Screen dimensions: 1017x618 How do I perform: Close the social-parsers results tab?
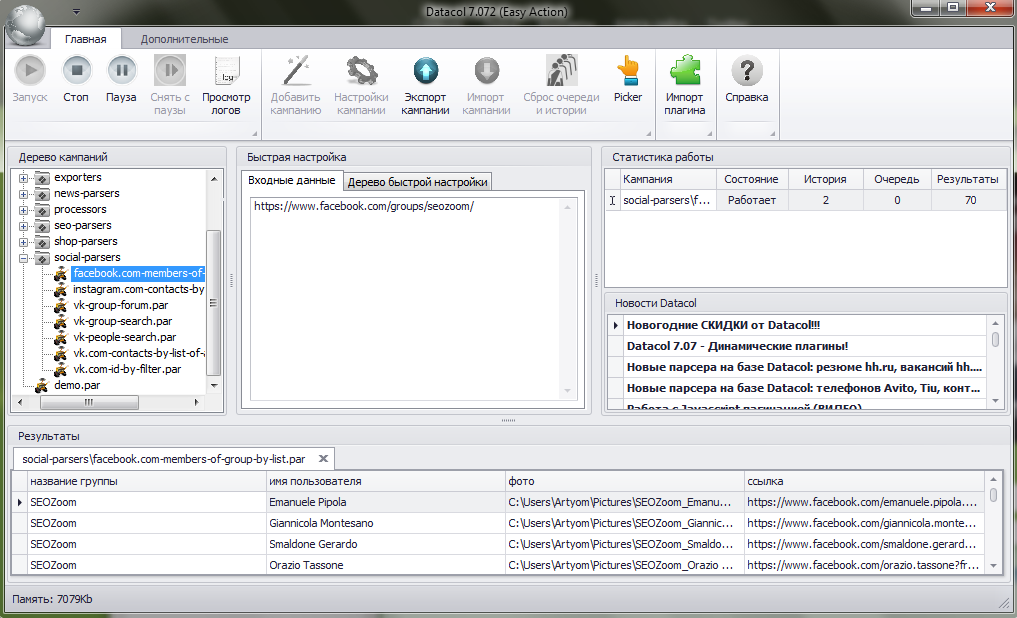pyautogui.click(x=323, y=458)
